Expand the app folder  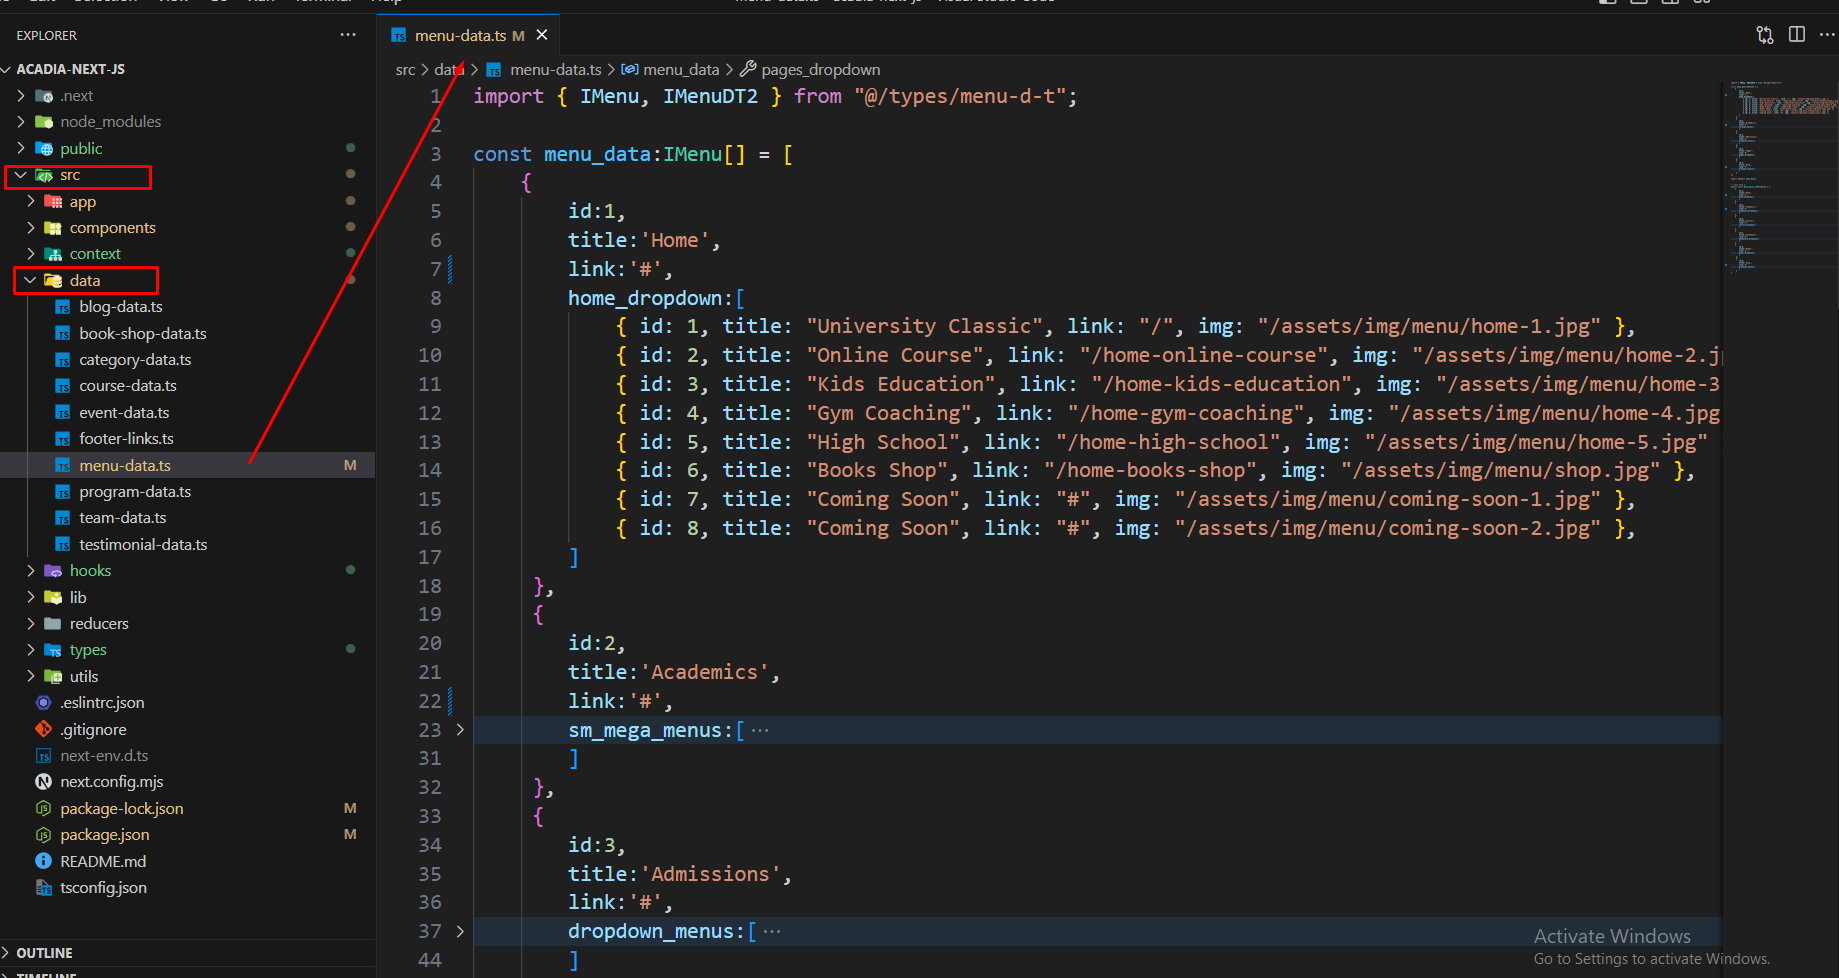31,201
